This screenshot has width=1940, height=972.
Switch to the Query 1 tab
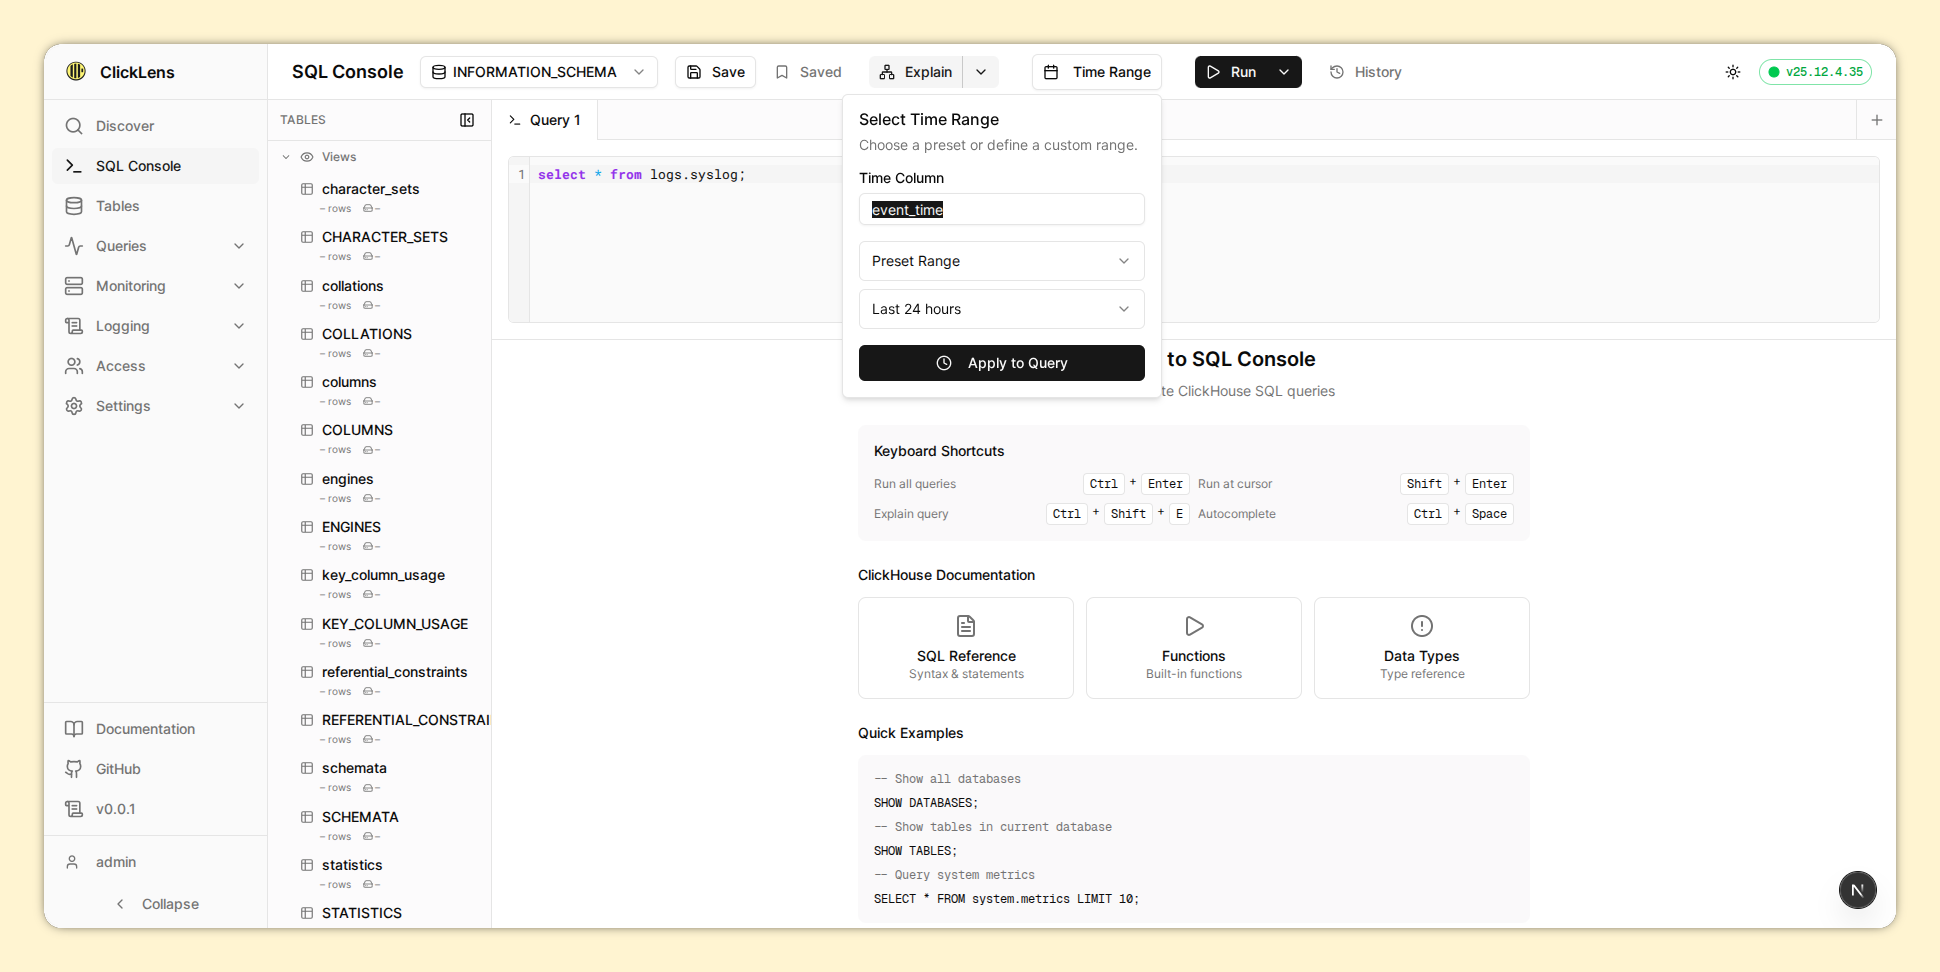pyautogui.click(x=545, y=120)
